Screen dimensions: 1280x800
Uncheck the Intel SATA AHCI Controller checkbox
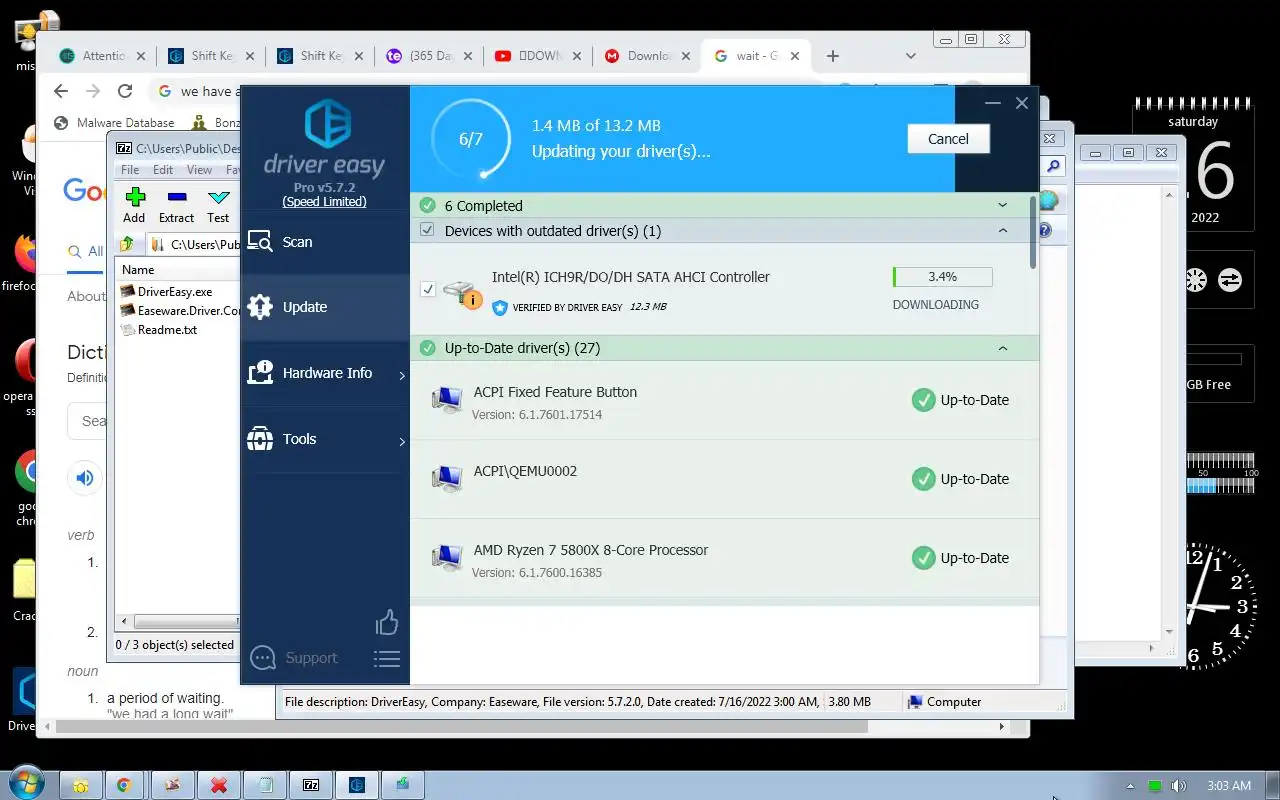click(428, 289)
